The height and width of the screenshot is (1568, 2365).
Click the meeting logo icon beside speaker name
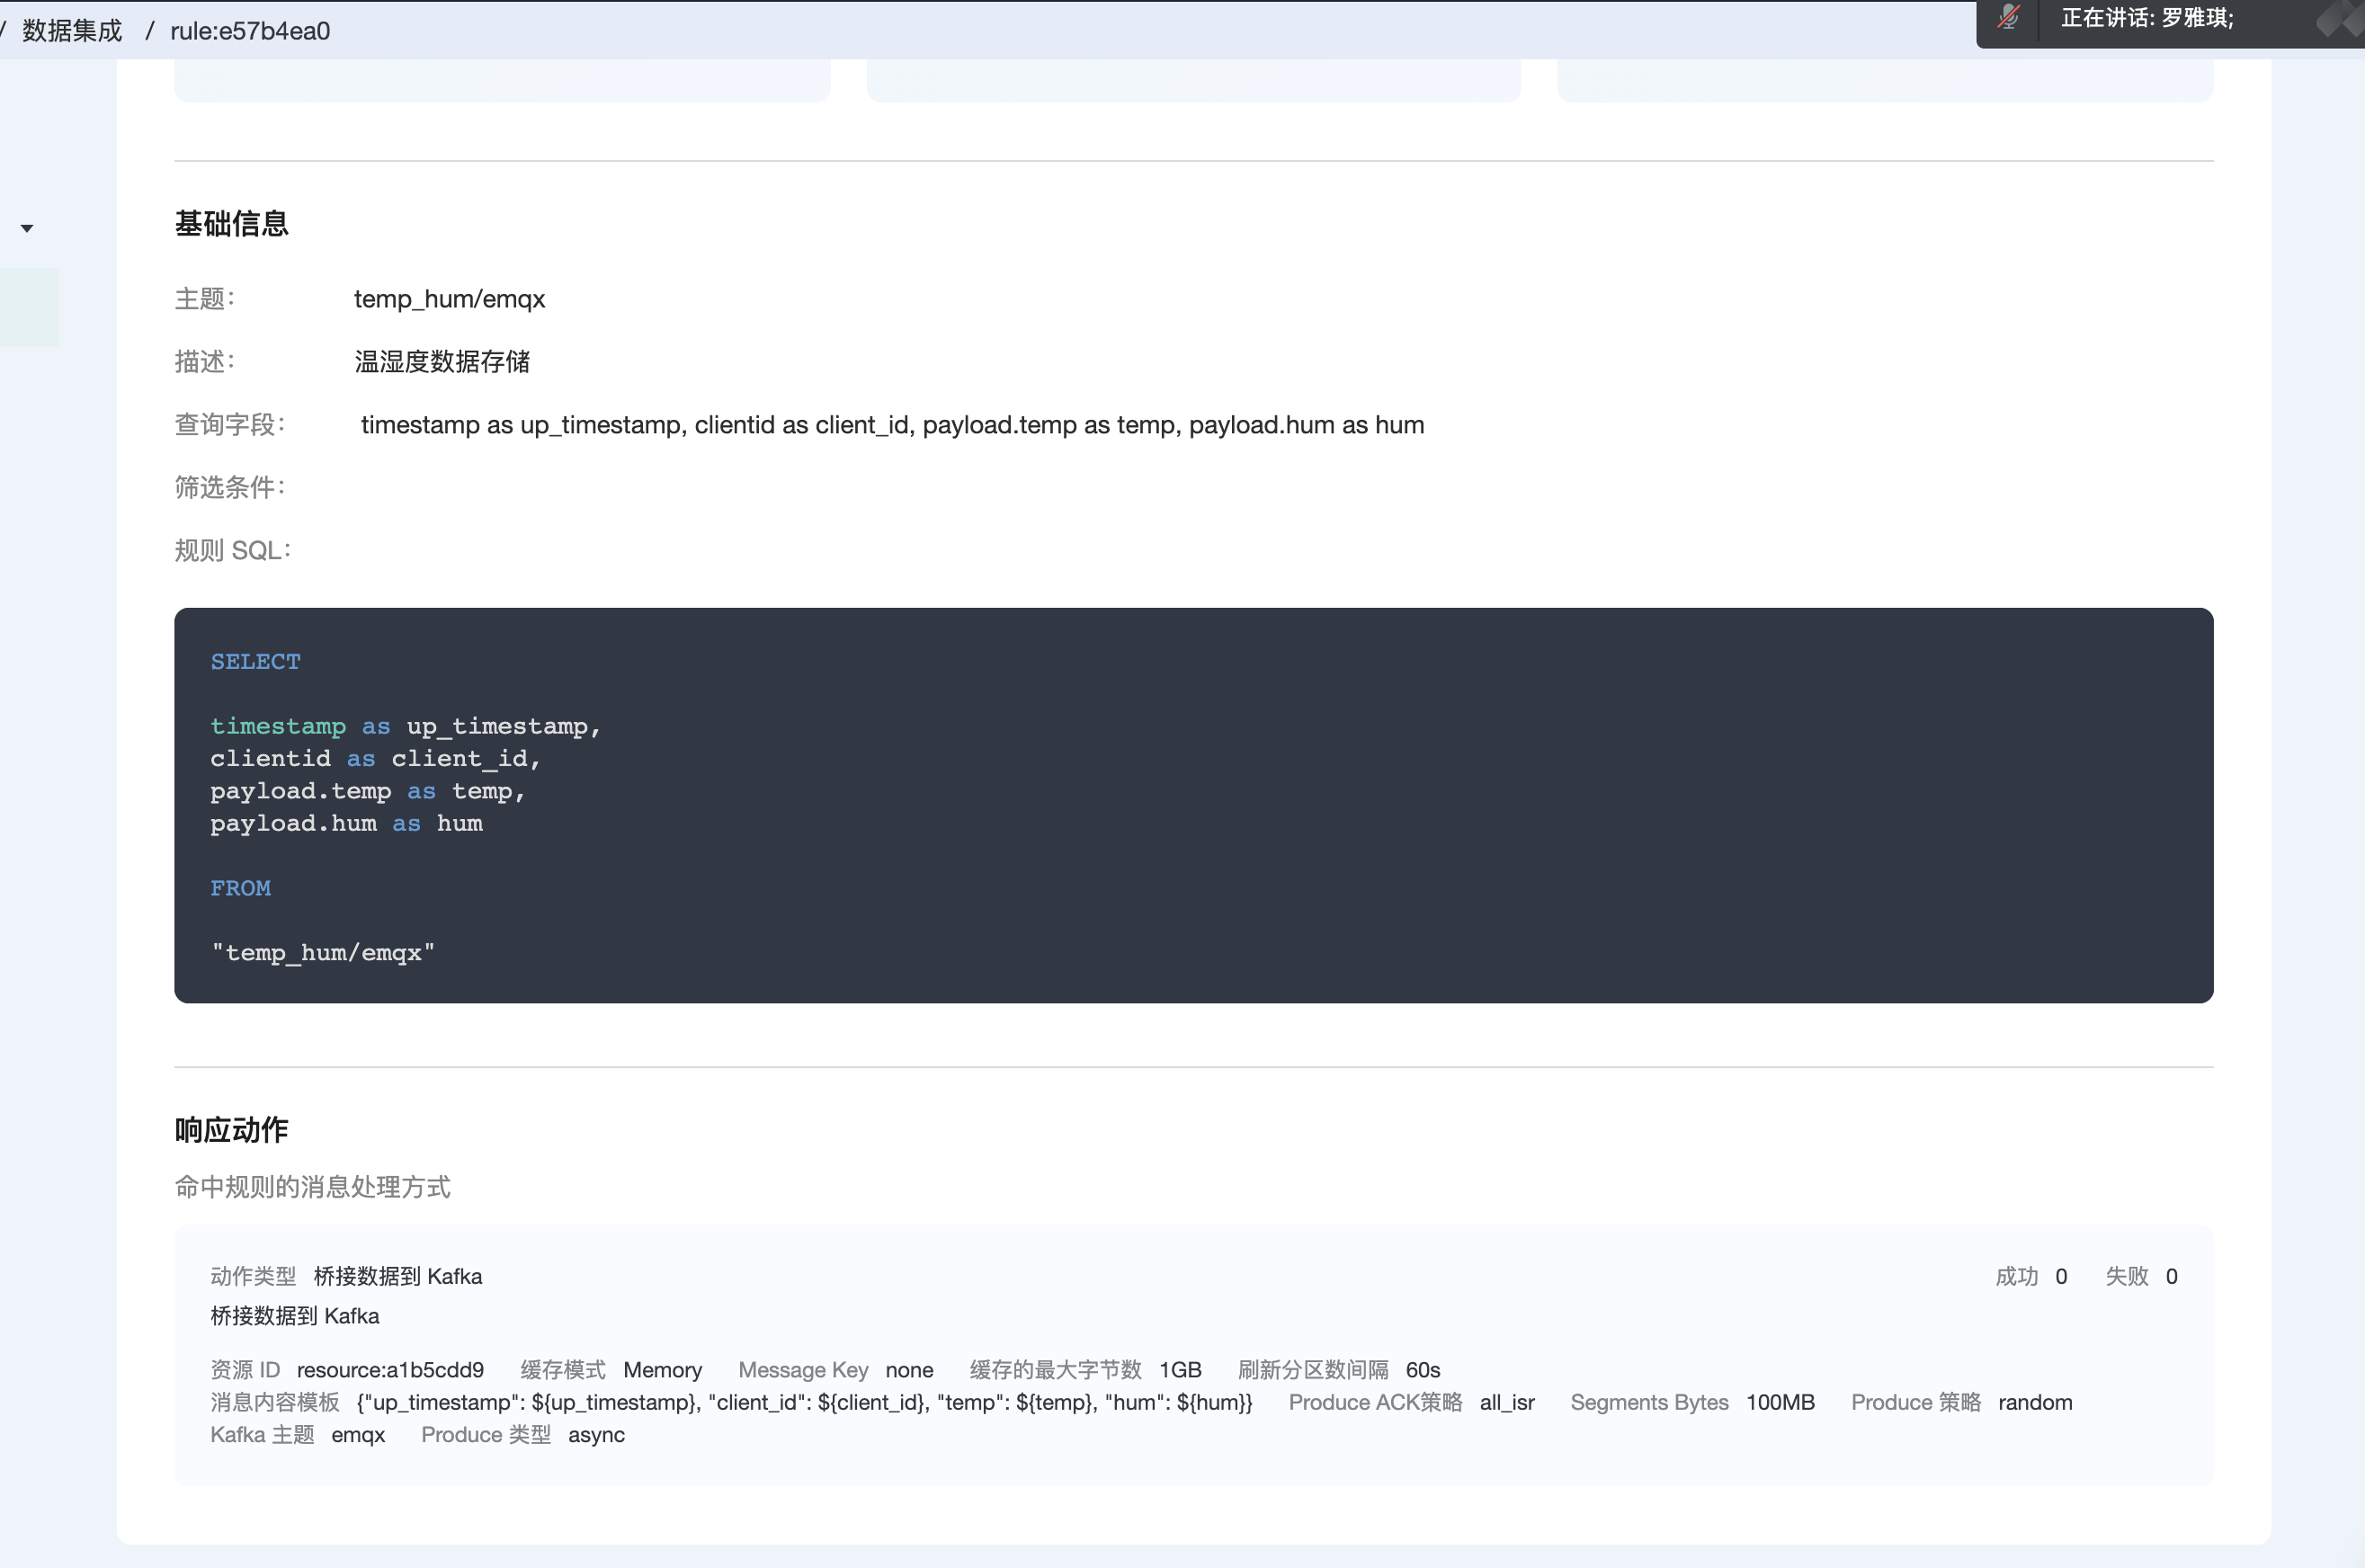point(2340,20)
